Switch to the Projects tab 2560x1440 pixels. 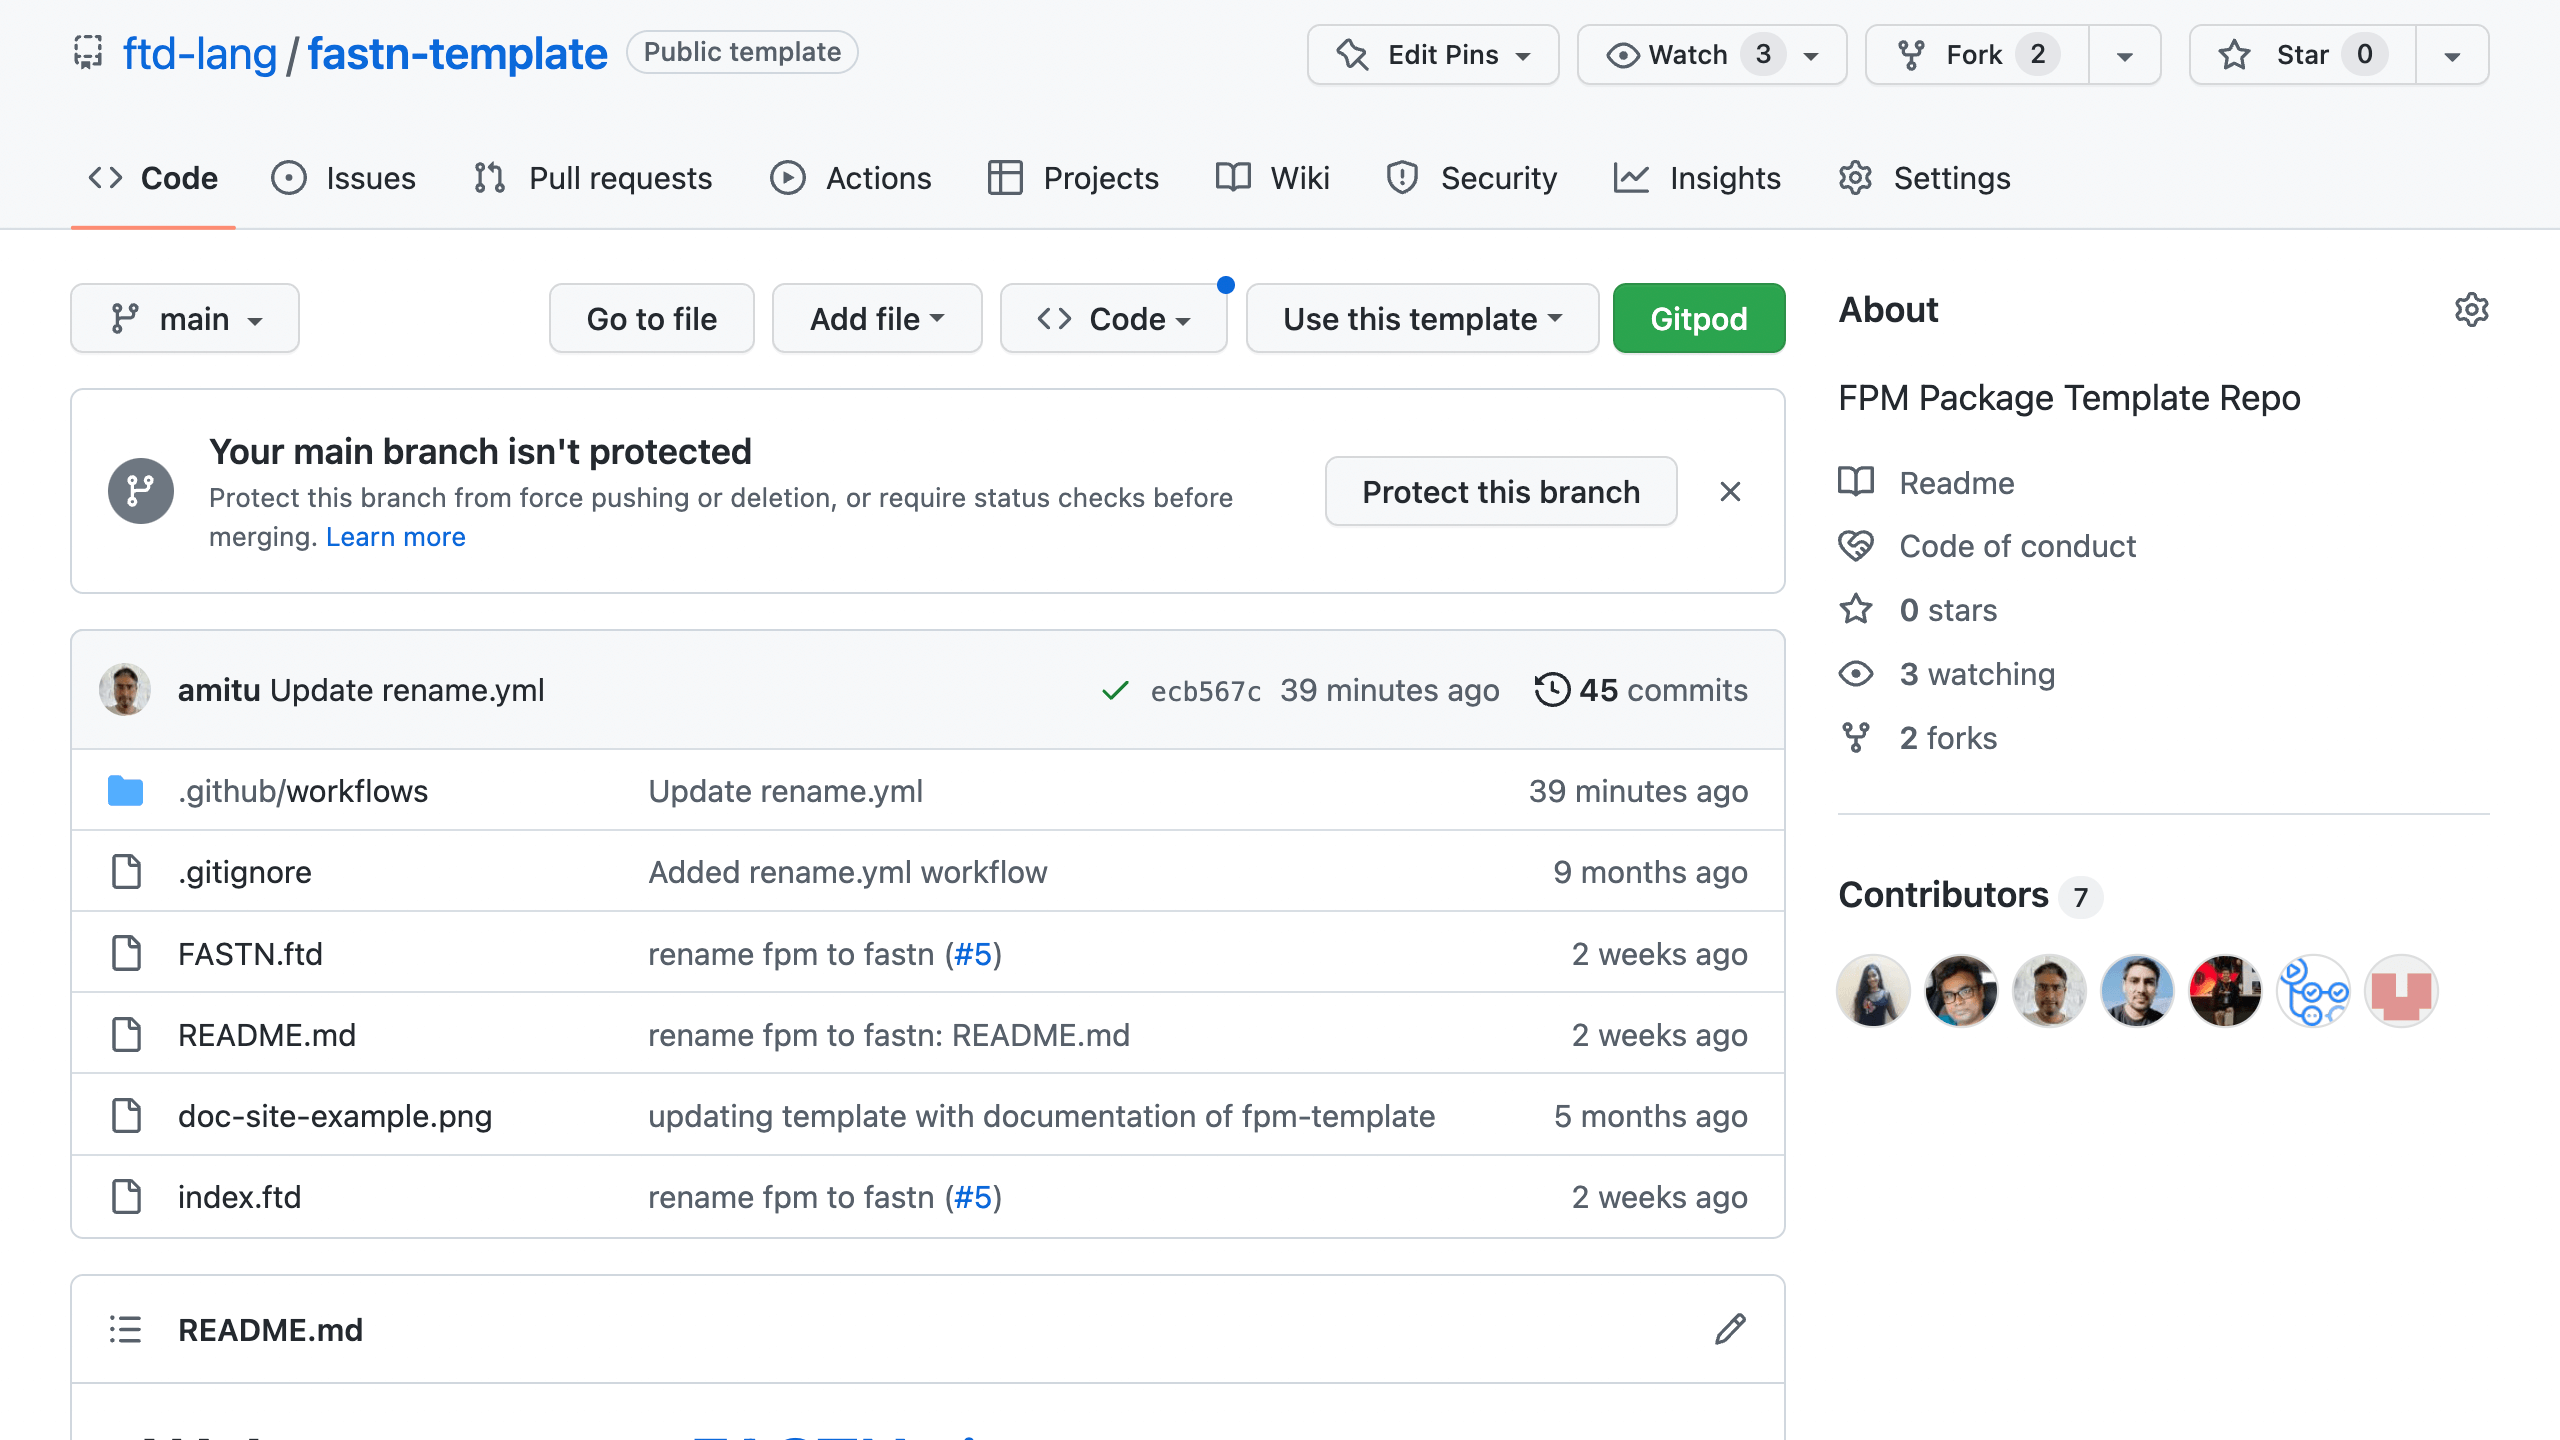coord(1073,178)
